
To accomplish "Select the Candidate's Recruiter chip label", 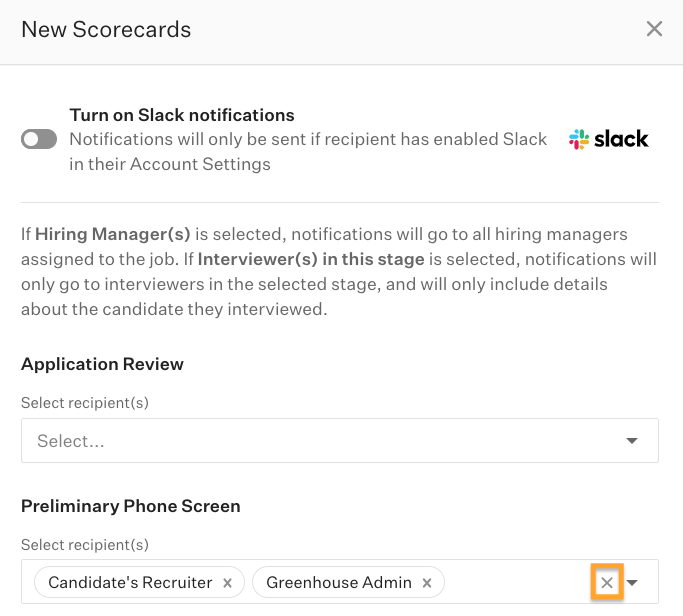I will [x=130, y=583].
